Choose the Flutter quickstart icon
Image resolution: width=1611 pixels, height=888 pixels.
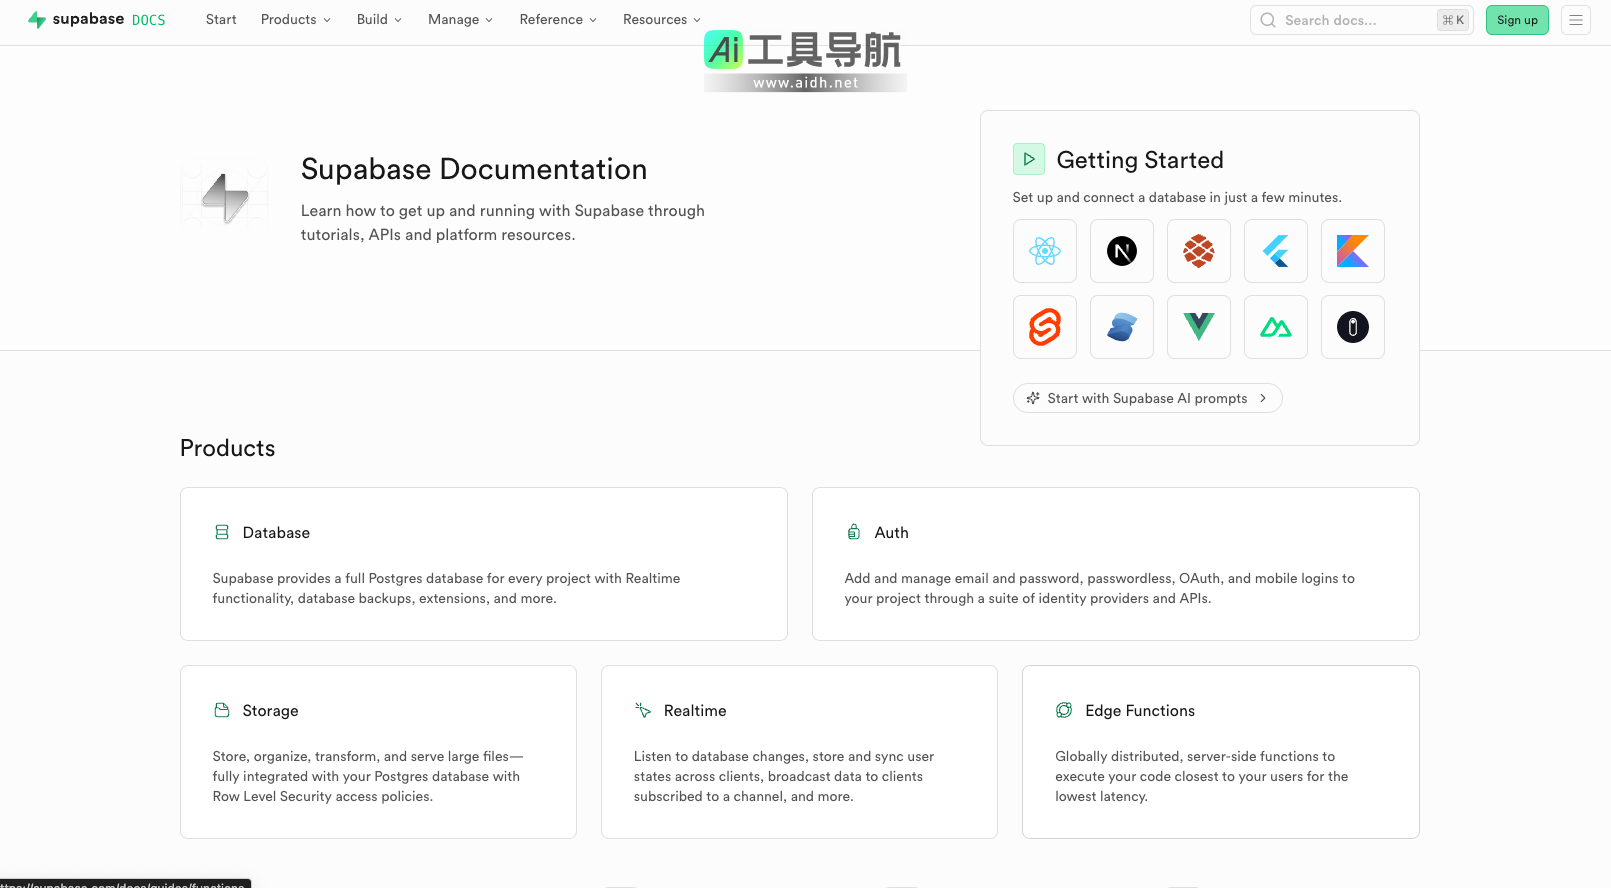1275,251
